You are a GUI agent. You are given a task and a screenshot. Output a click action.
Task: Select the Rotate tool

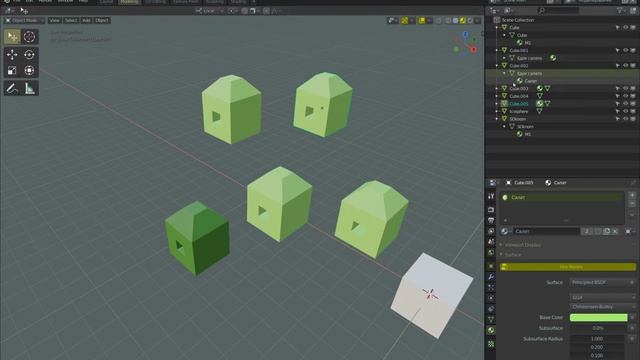tap(29, 54)
